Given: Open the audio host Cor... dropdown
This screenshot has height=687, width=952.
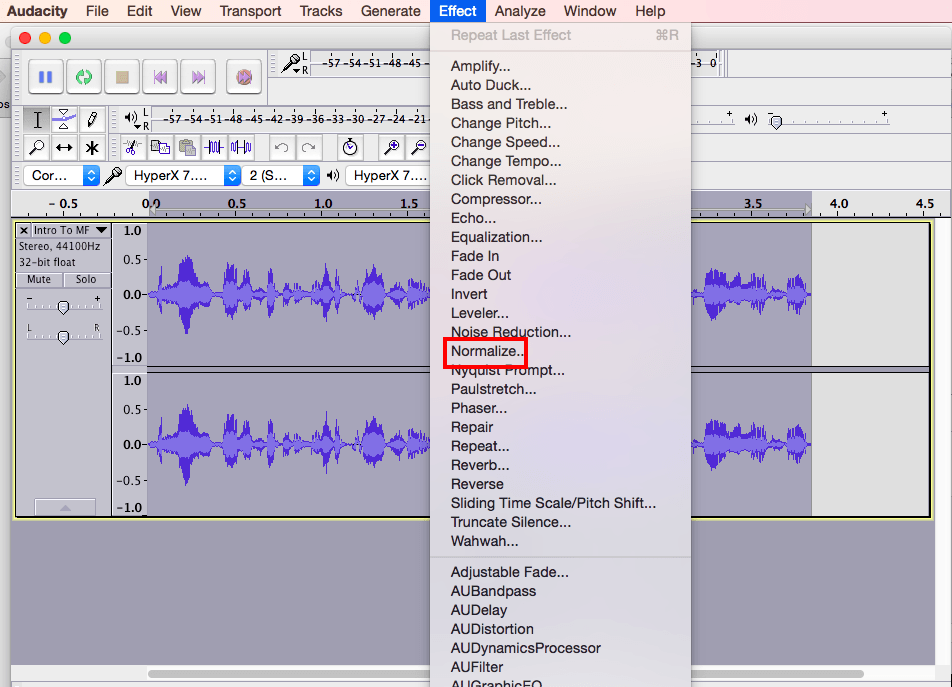Looking at the screenshot, I should [x=61, y=176].
